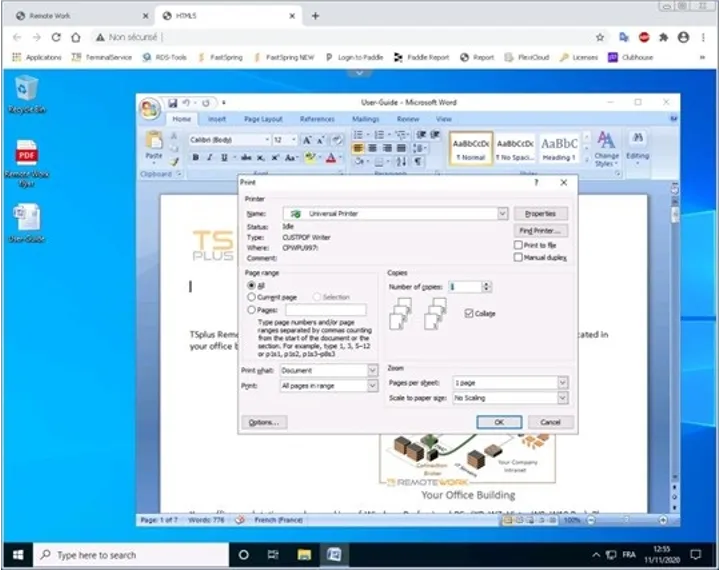Select the Remote Work flyer PDF desktop icon
Viewport: 720px width, 570px height.
pyautogui.click(x=27, y=164)
